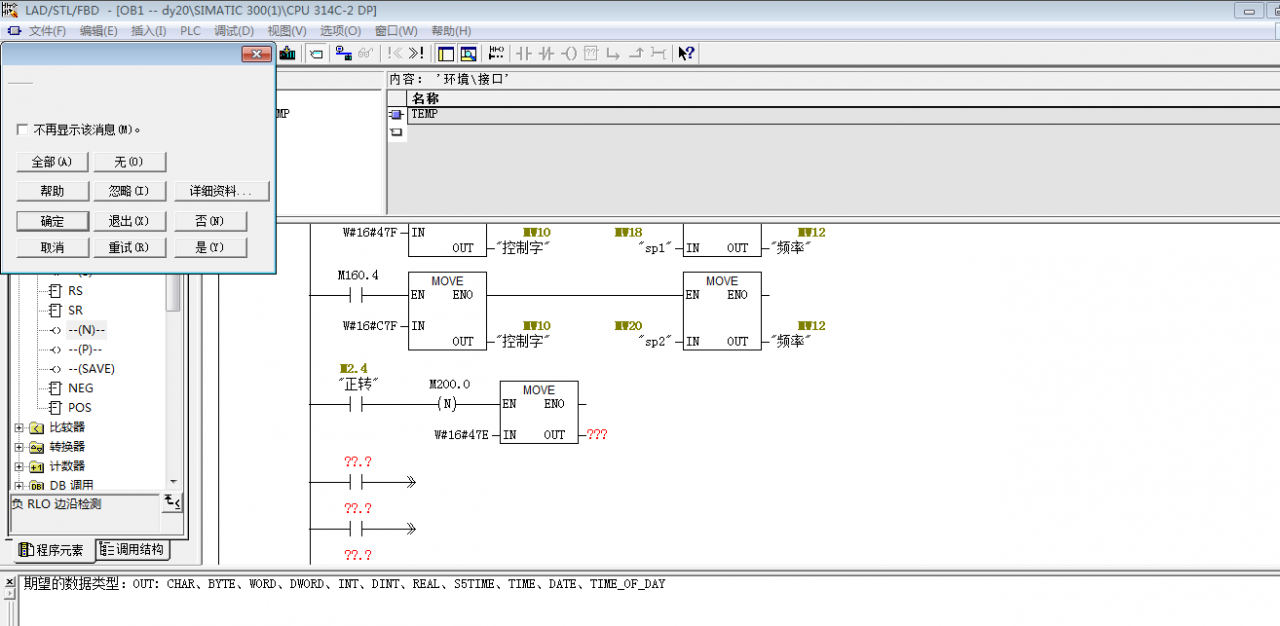
Task: Click the 否(N) button
Action: (x=210, y=221)
